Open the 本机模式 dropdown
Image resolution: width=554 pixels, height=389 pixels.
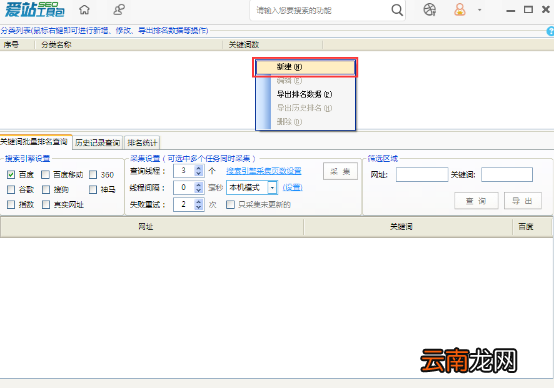coord(272,188)
